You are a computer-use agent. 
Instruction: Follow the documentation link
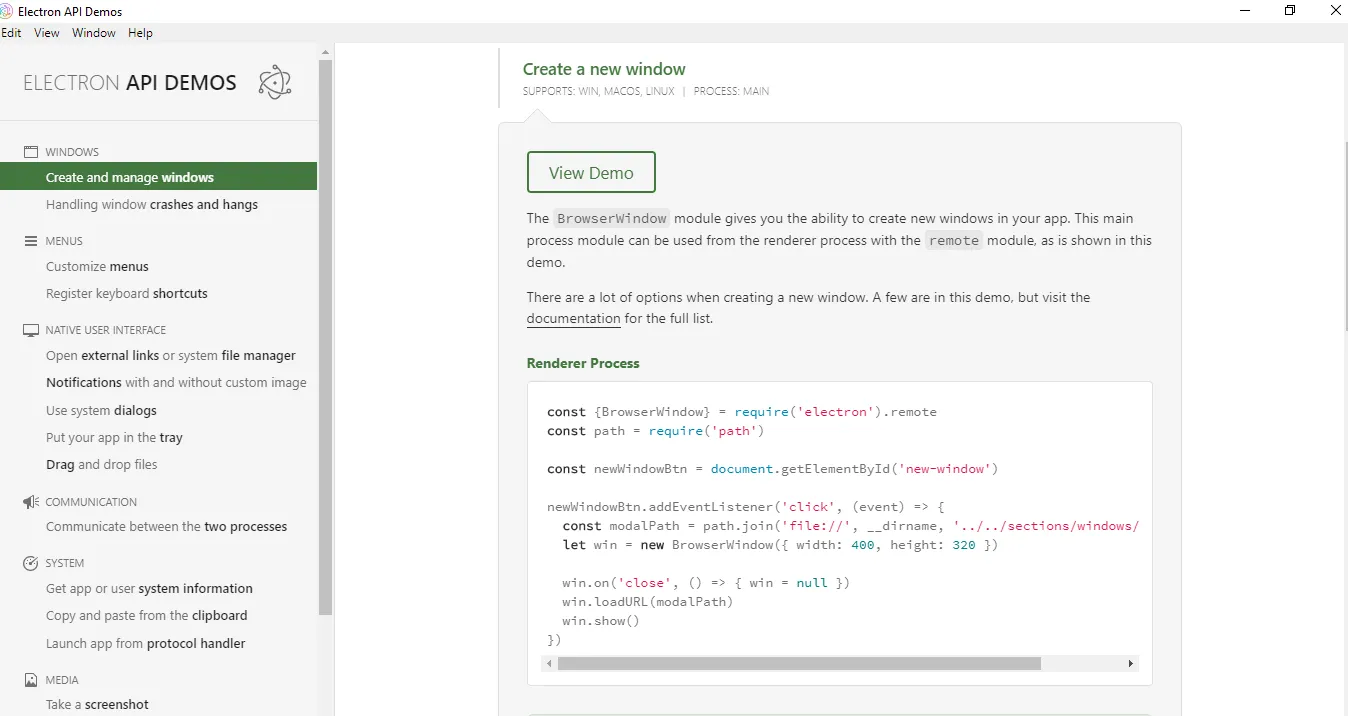point(574,319)
